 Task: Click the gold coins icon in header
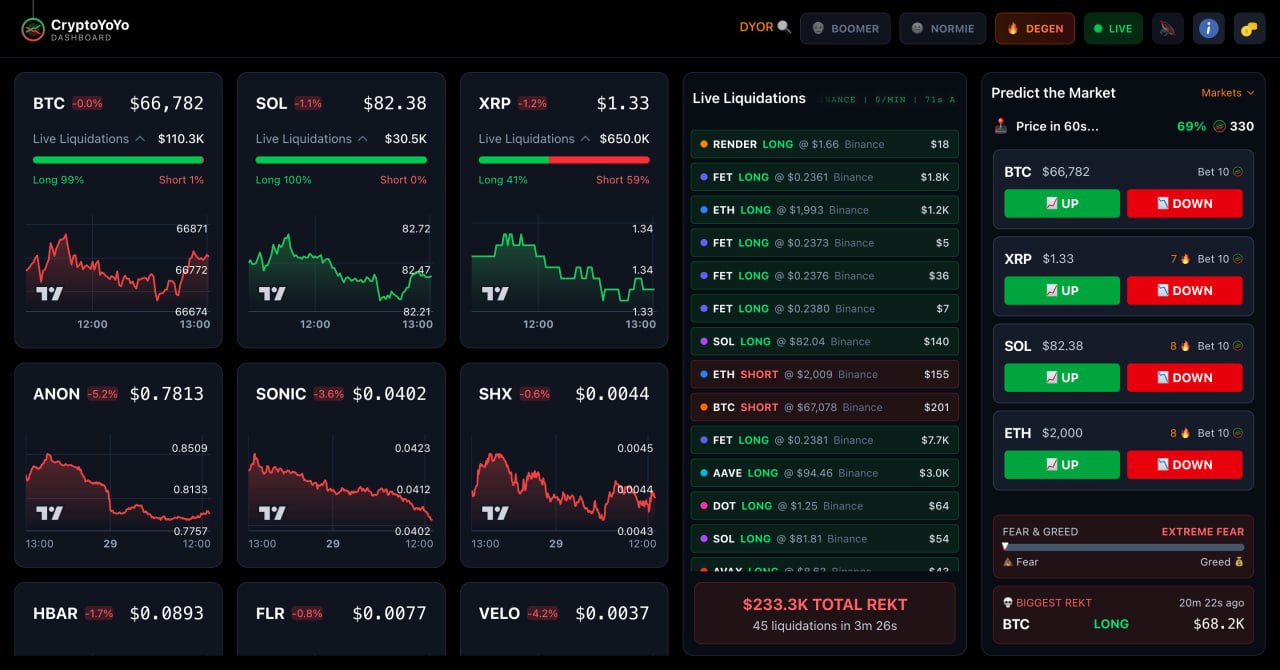tap(1249, 29)
